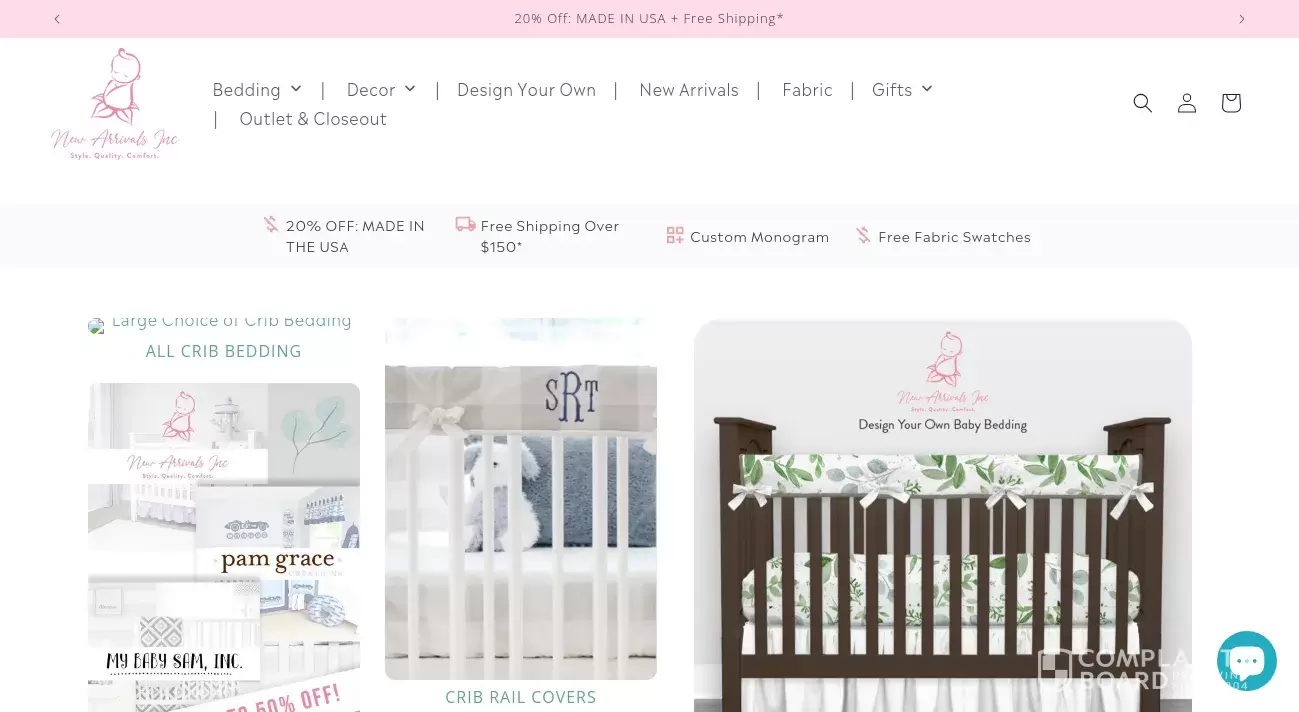Click the free shipping truck icon
The width and height of the screenshot is (1299, 712).
(465, 224)
